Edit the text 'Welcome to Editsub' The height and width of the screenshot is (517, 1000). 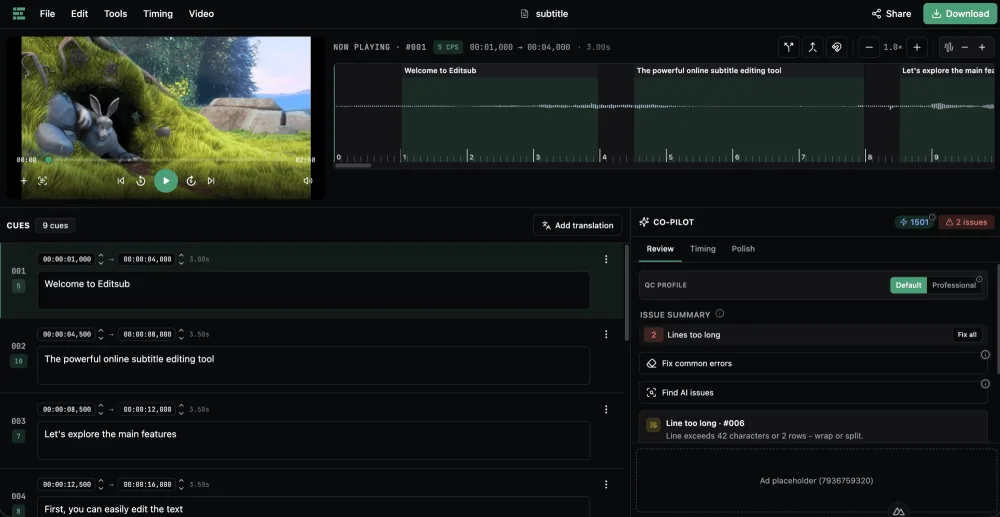[313, 290]
